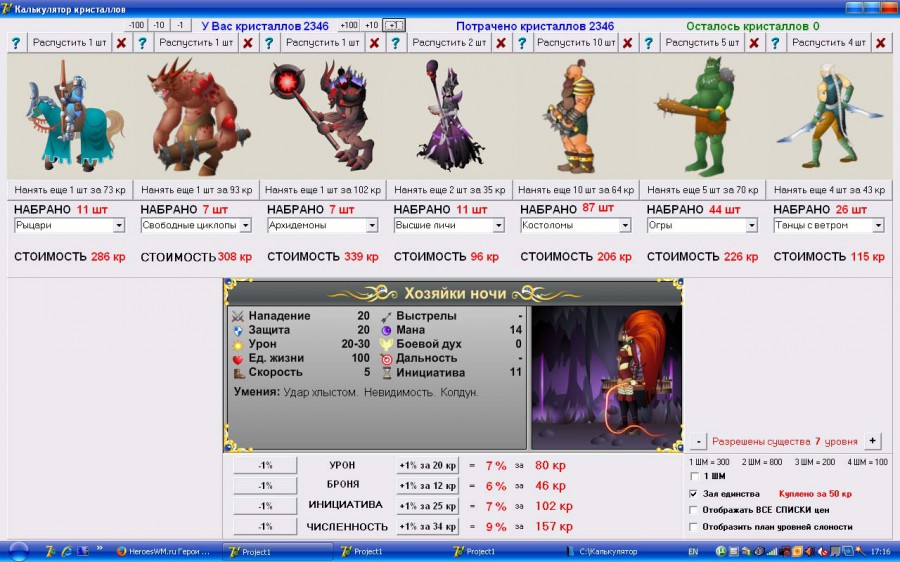This screenshot has width=900, height=562.
Task: Click the question mark beside Распустить 5 шт
Action: [649, 43]
